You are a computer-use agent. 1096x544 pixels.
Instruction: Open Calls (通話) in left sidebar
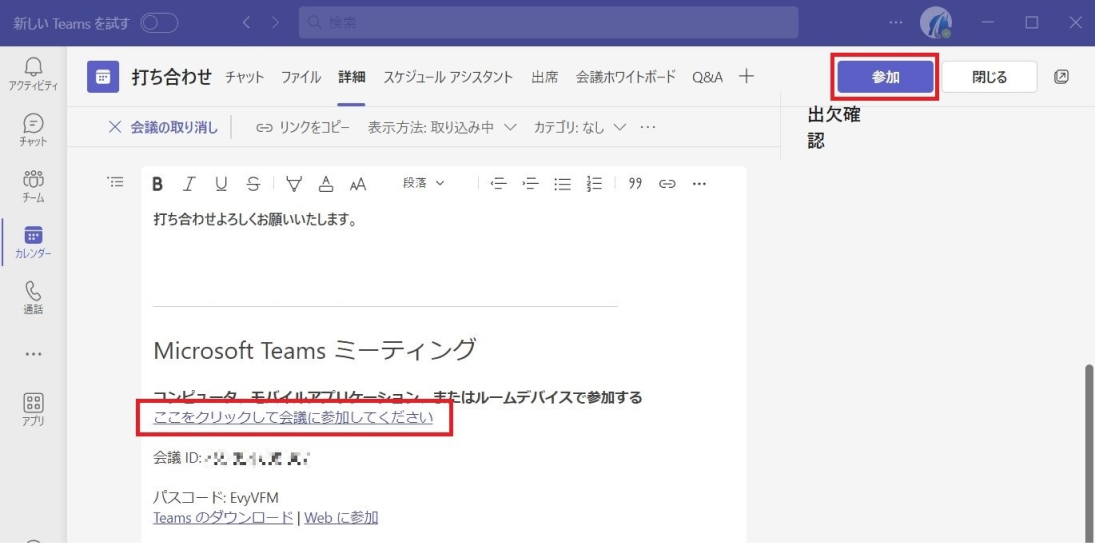[x=33, y=298]
